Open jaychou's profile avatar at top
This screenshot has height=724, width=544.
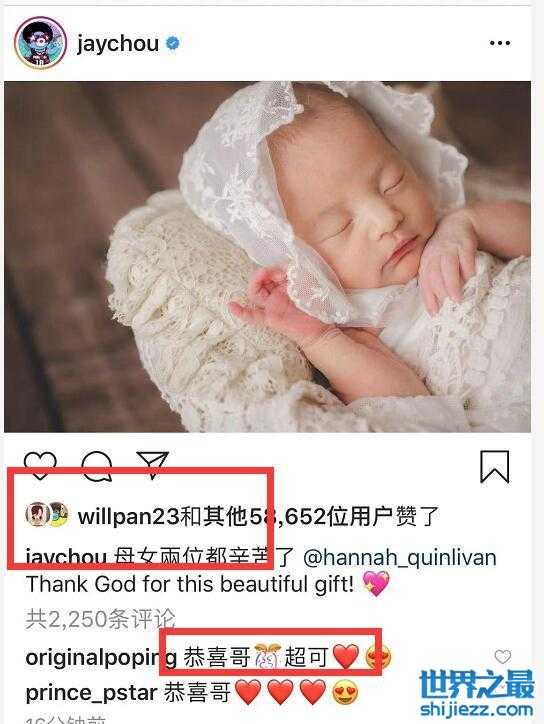pos(40,43)
